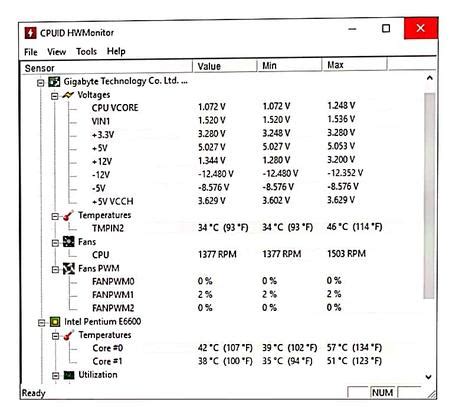
Task: Click the 1503 RPM max fan value
Action: (346, 254)
